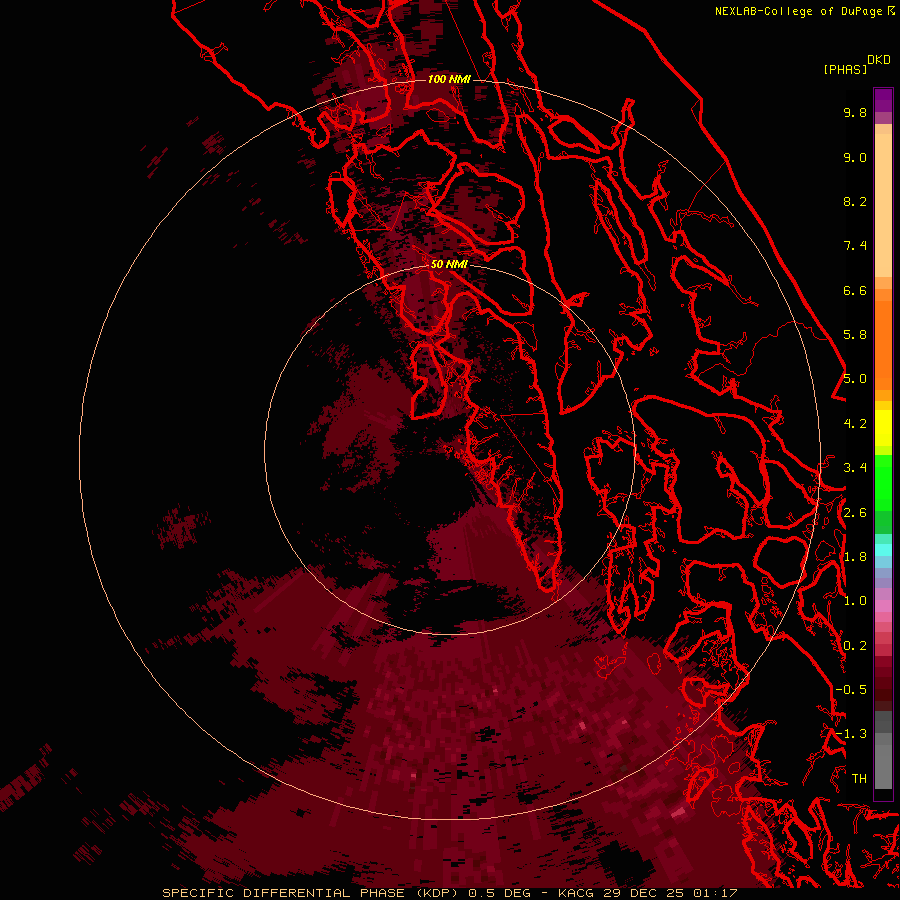Click the -1.3 scale value
The height and width of the screenshot is (900, 900).
[x=851, y=734]
